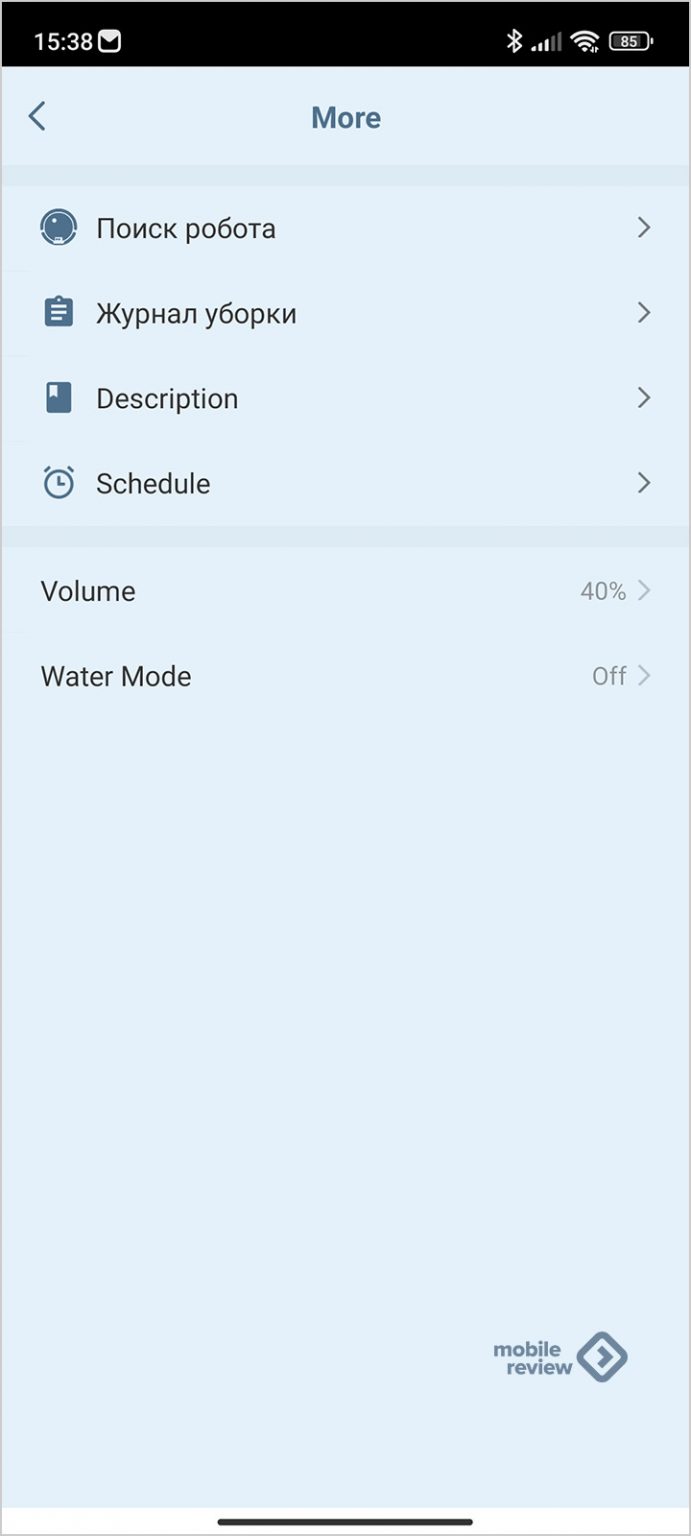
Task: Expand the Description row chevron
Action: click(644, 398)
